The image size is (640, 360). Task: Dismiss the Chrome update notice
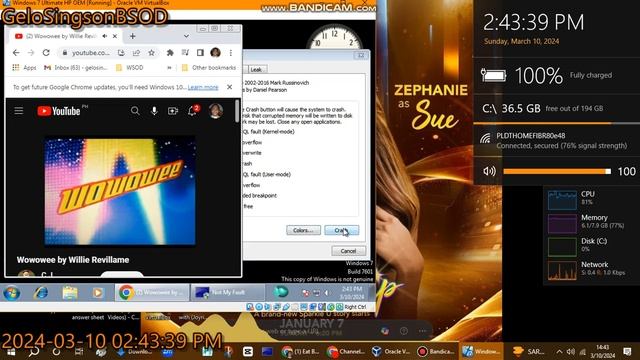229,87
